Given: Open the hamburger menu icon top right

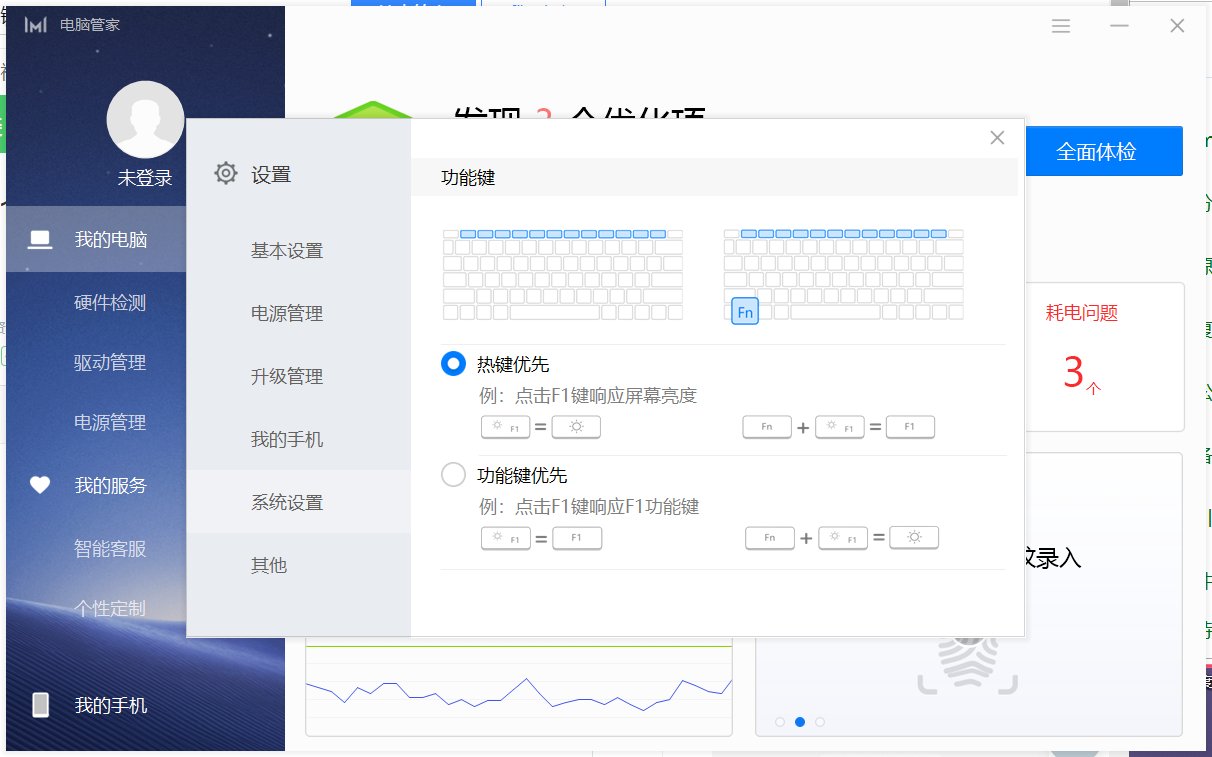Looking at the screenshot, I should pyautogui.click(x=1061, y=26).
